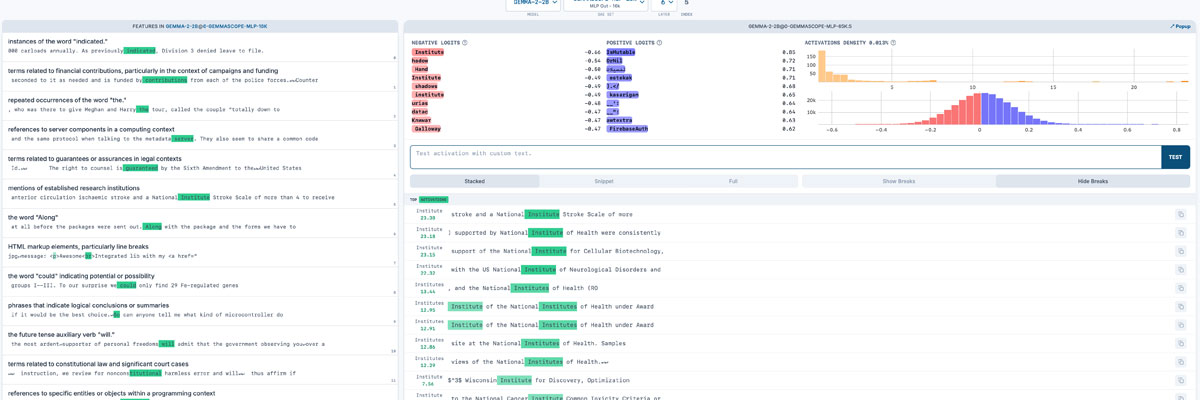This screenshot has width=1200, height=400.
Task: Copy the 'site at the National Institutes' row
Action: tap(1180, 343)
